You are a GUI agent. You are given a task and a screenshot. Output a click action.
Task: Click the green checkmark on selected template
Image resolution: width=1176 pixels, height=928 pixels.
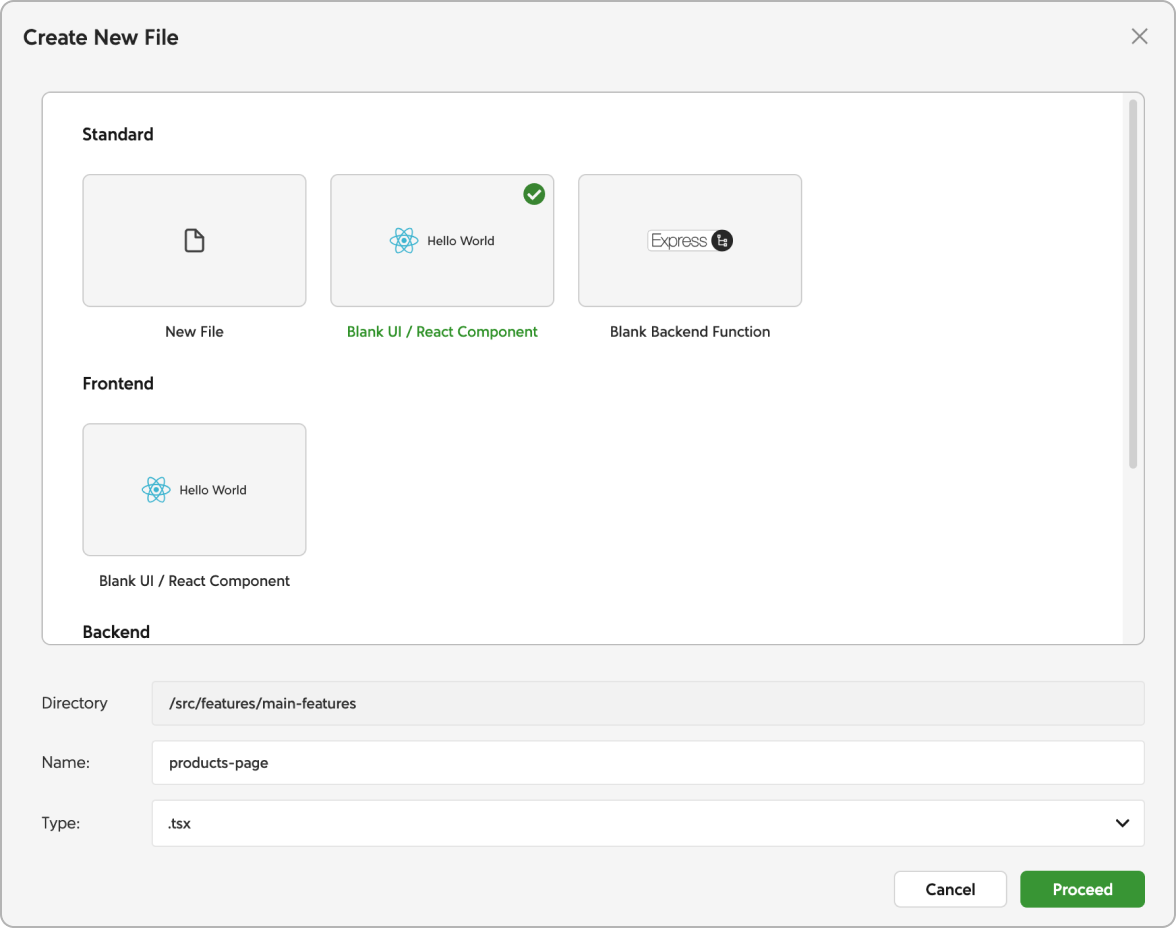pos(534,194)
